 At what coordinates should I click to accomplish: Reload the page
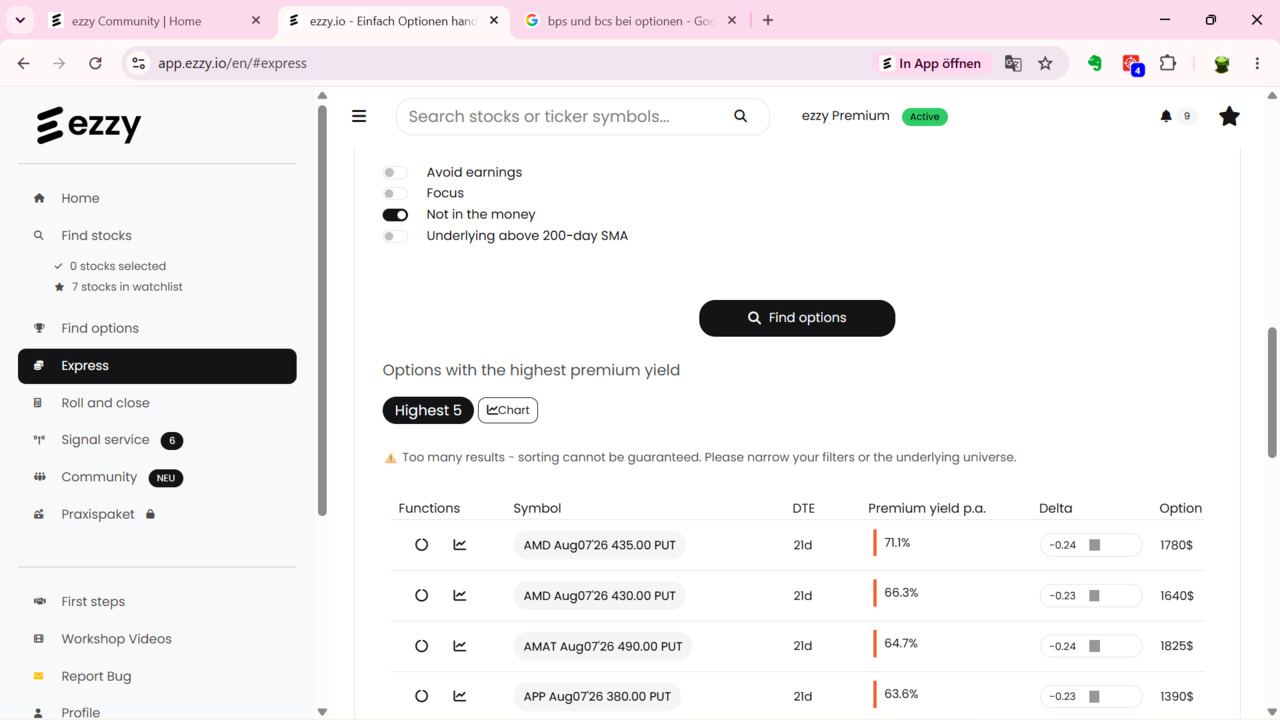[x=95, y=63]
